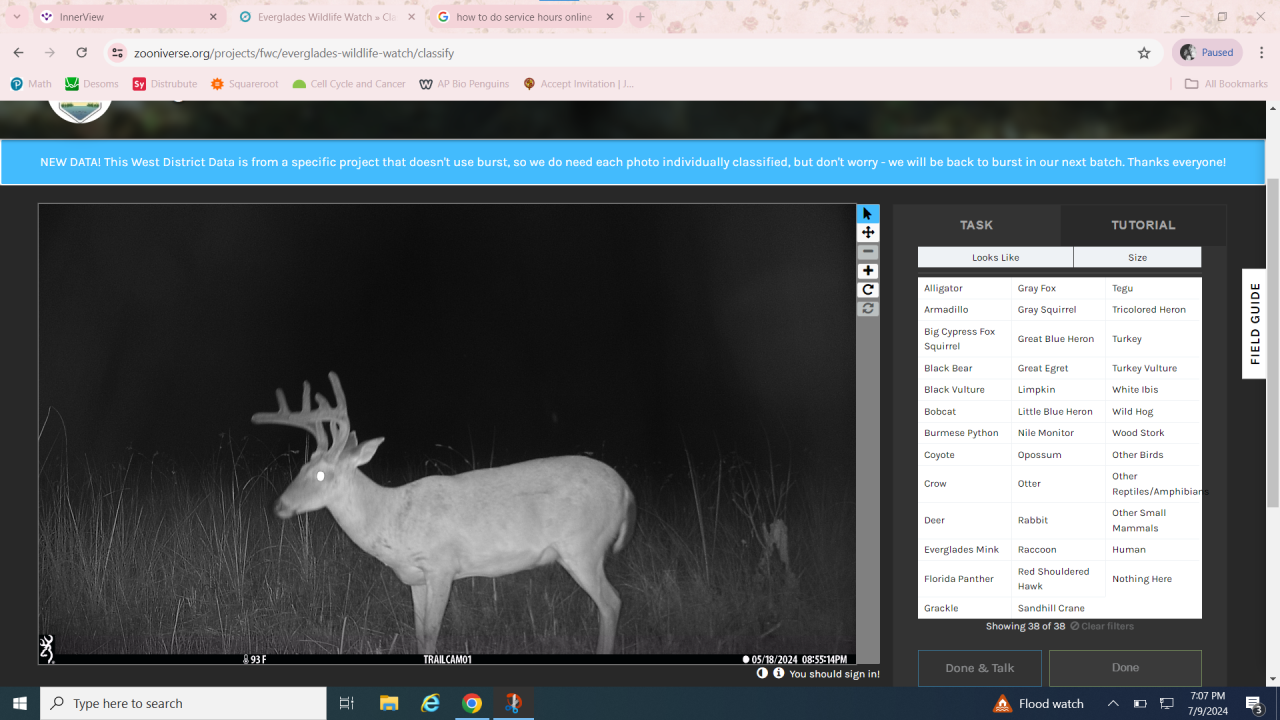
Task: Select Sandhill Crane
Action: [1058, 608]
